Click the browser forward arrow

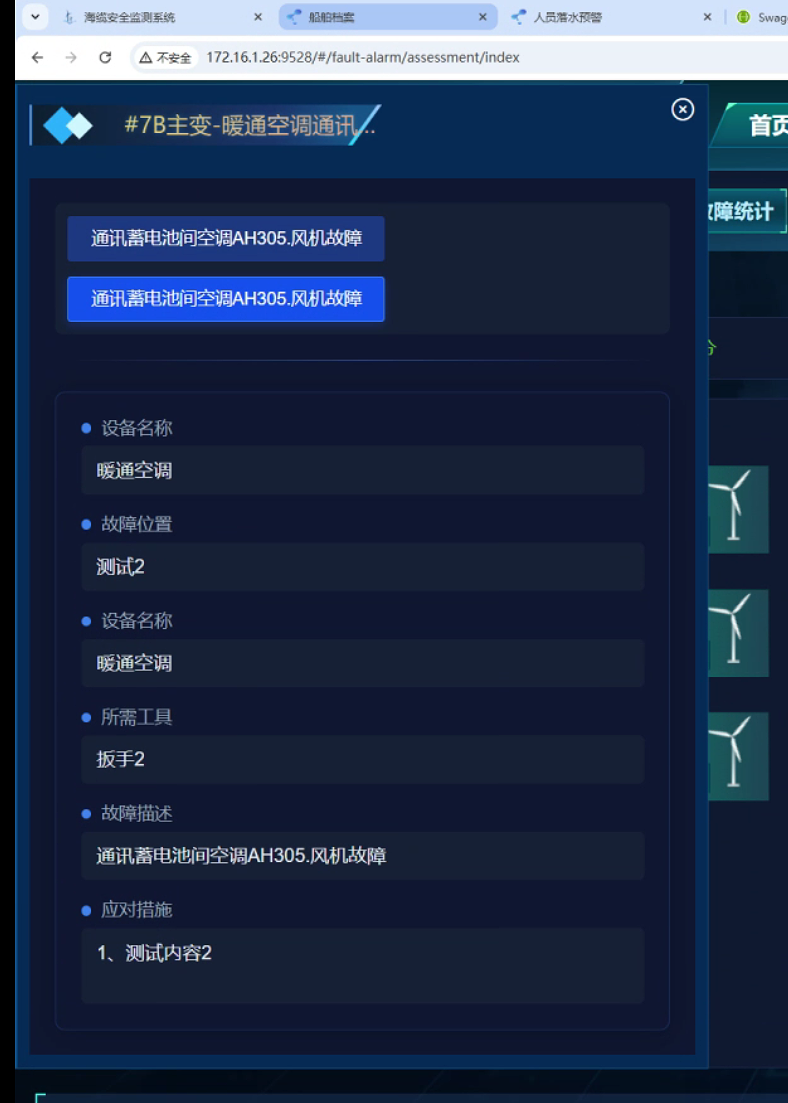coord(71,58)
